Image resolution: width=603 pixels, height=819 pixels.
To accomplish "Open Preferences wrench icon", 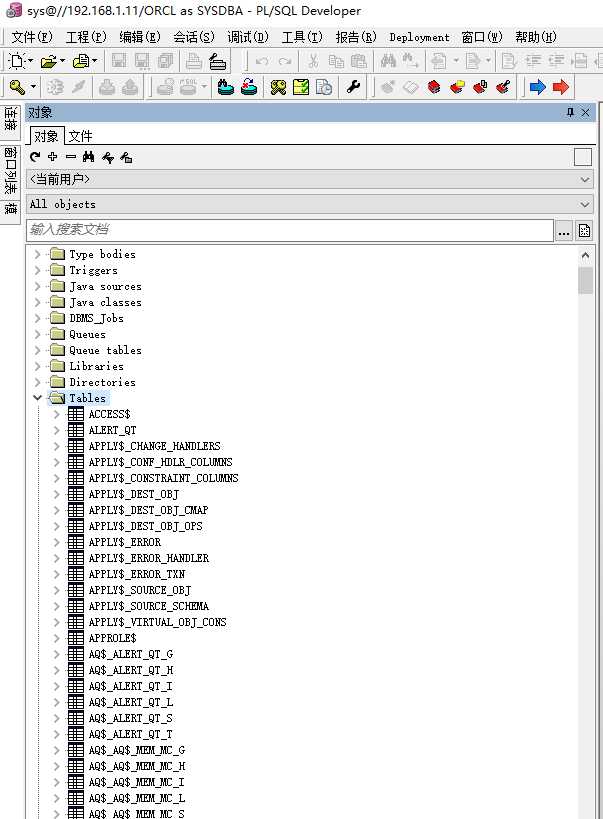I will pyautogui.click(x=354, y=87).
